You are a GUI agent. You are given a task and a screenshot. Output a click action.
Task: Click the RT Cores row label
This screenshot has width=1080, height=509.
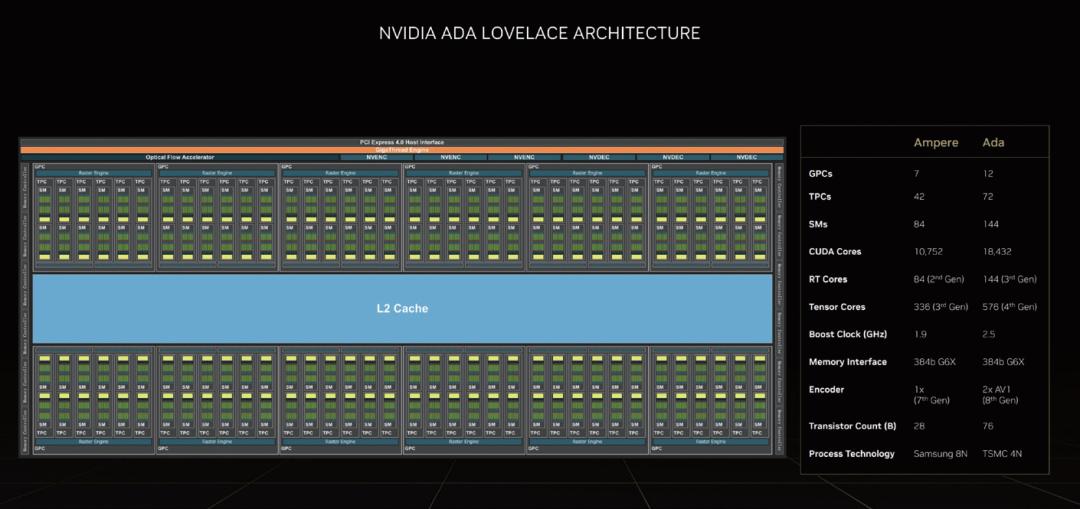click(x=828, y=279)
